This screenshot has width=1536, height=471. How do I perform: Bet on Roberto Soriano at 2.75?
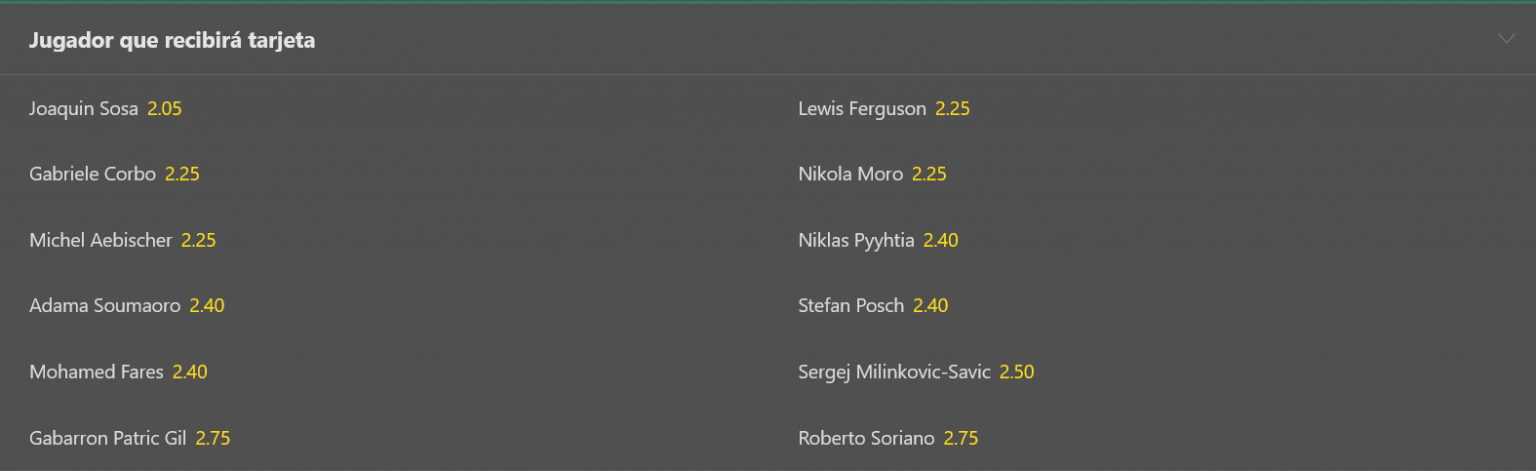(960, 438)
